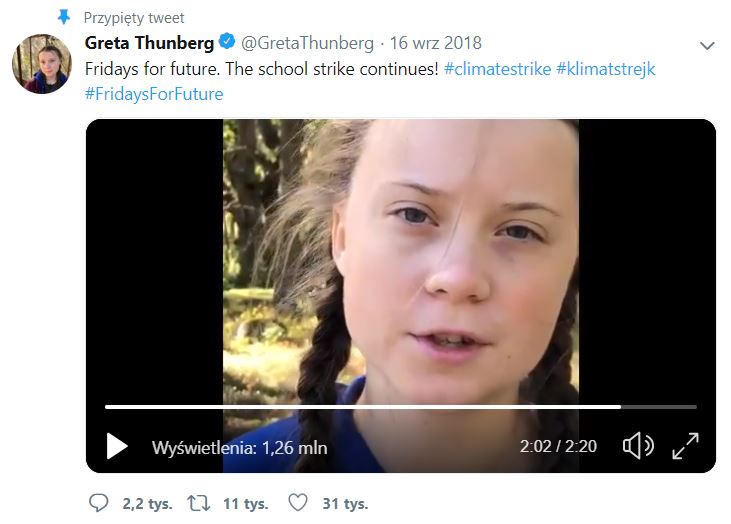Click the pinned tweet pin icon

coord(64,17)
